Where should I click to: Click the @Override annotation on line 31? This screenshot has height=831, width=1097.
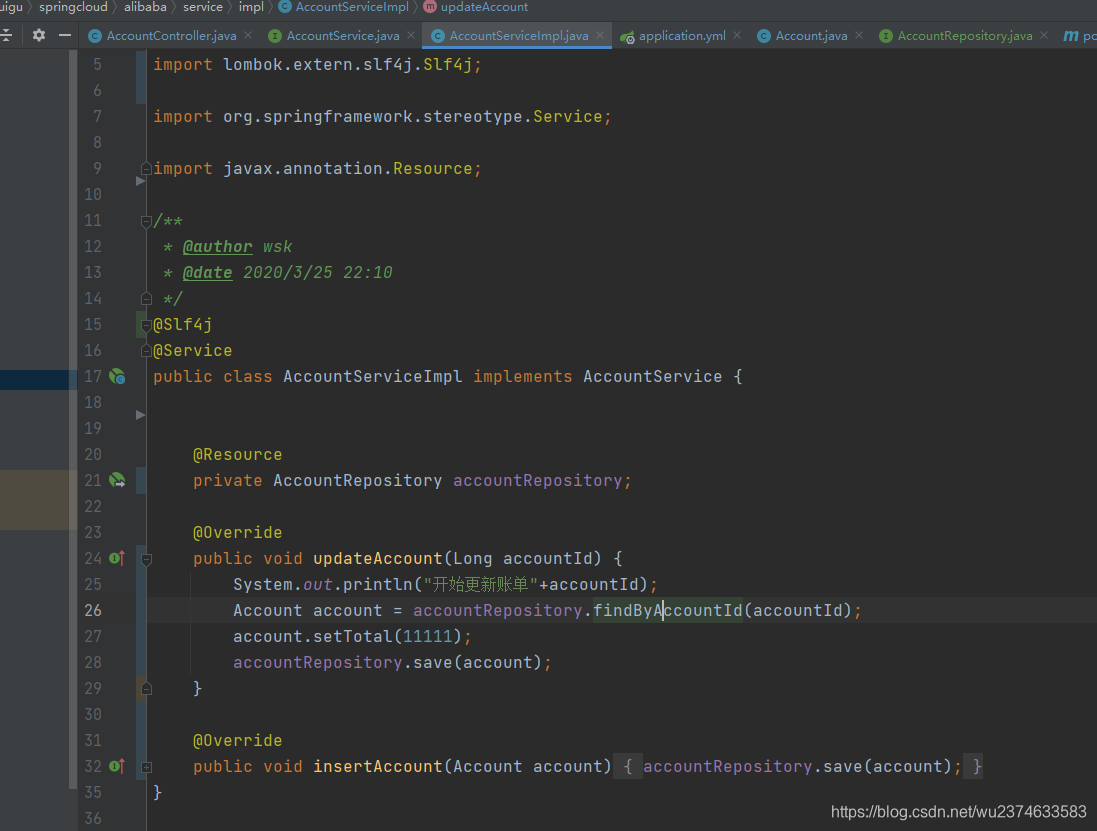click(x=238, y=740)
